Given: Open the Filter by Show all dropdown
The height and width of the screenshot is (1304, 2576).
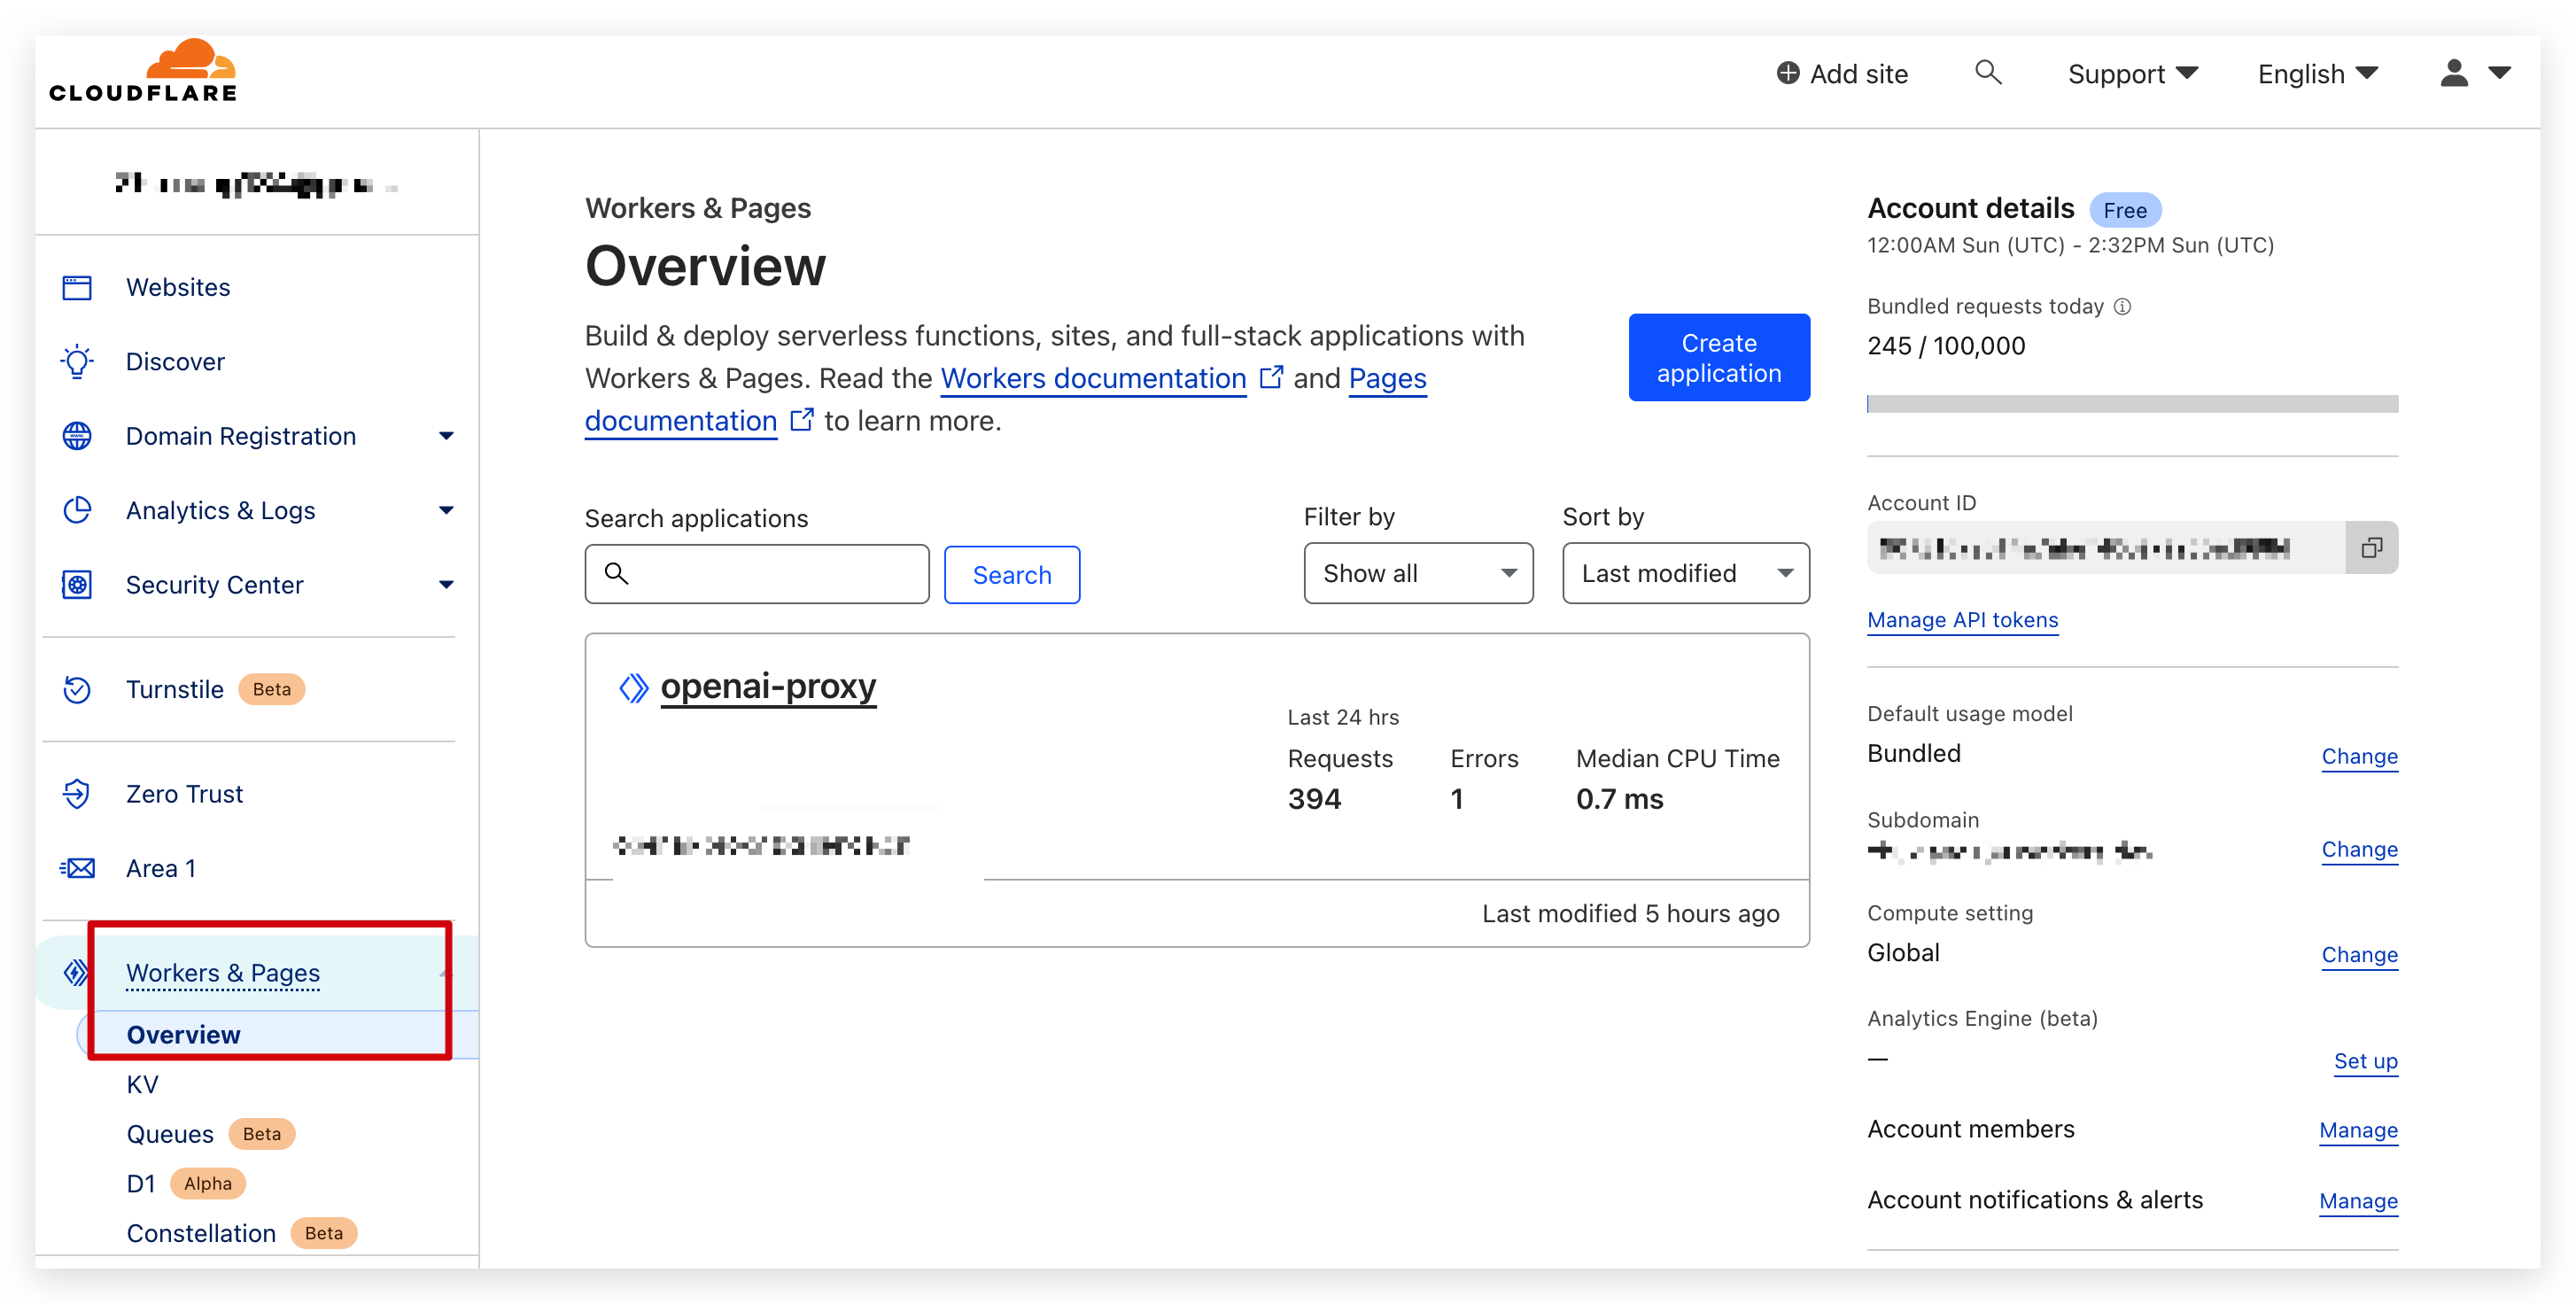Looking at the screenshot, I should tap(1418, 574).
